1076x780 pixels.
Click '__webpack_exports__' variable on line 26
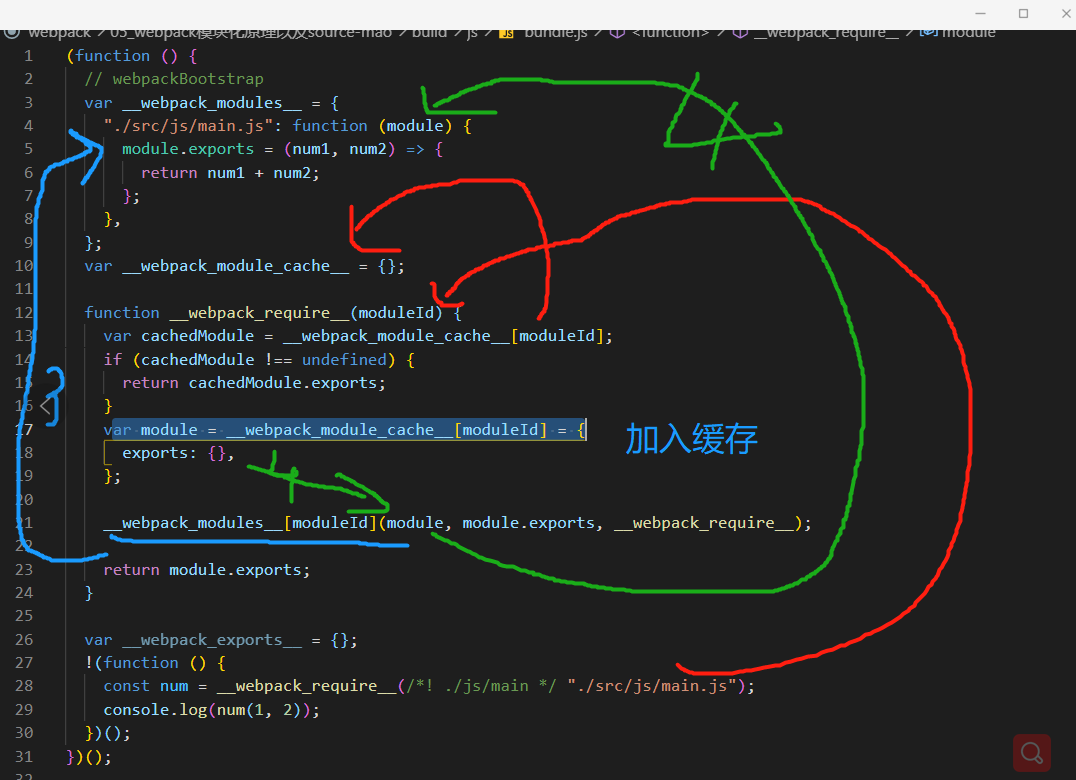click(x=212, y=640)
